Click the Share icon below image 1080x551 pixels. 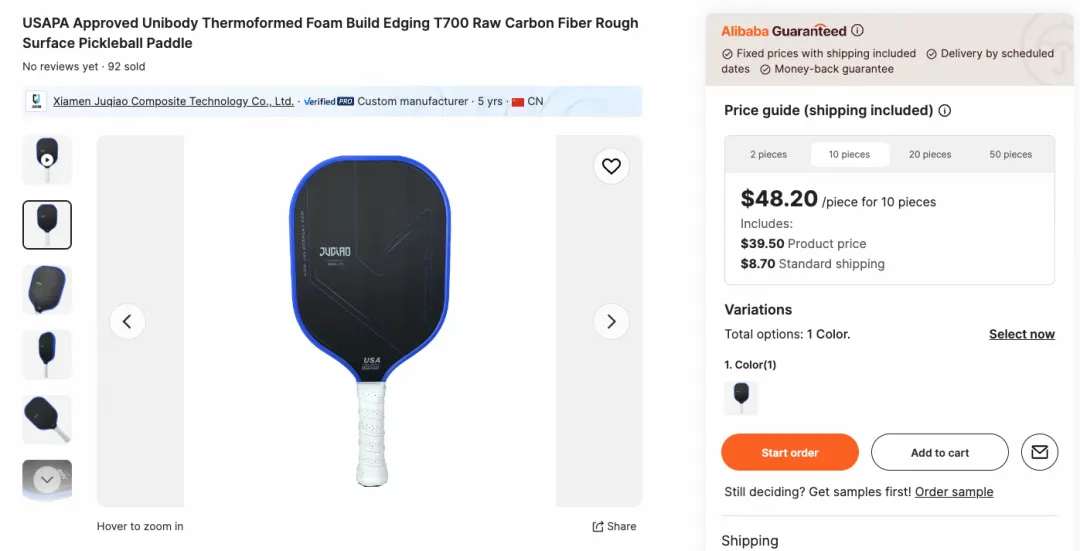(x=614, y=526)
